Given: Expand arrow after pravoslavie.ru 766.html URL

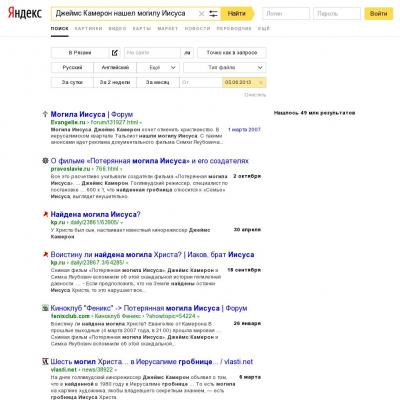Looking at the screenshot, I should 121,170.
